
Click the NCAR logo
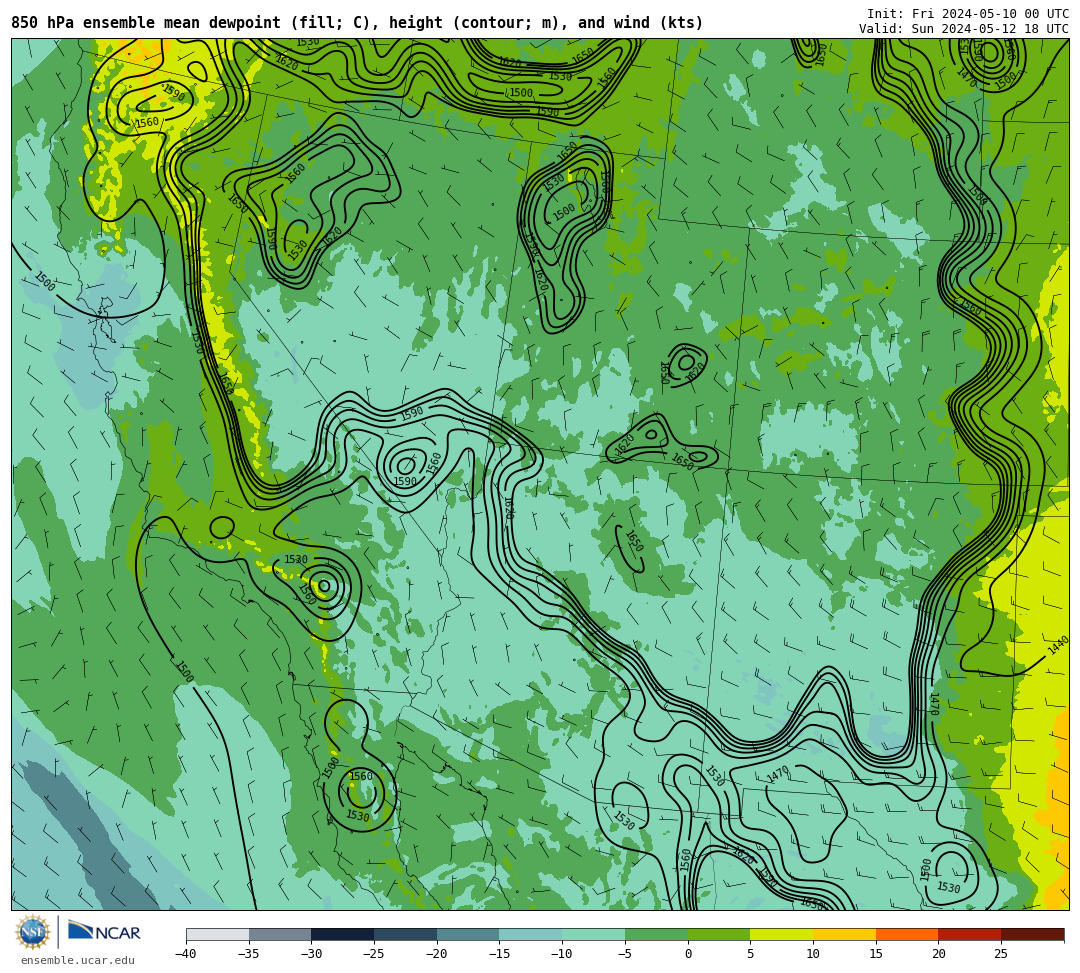[104, 932]
